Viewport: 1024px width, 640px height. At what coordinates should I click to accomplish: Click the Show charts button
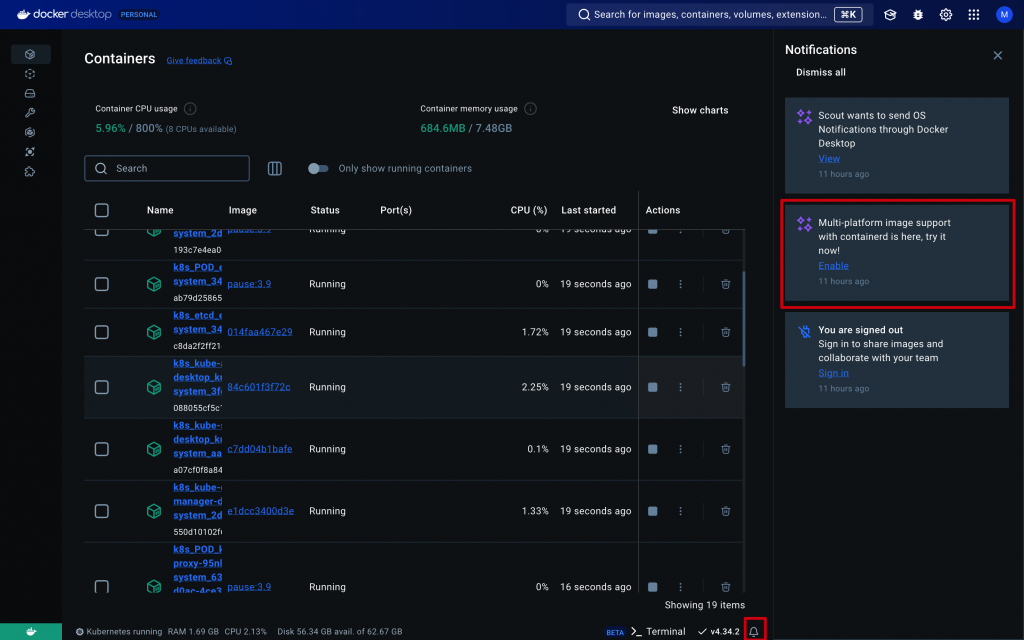coord(700,110)
